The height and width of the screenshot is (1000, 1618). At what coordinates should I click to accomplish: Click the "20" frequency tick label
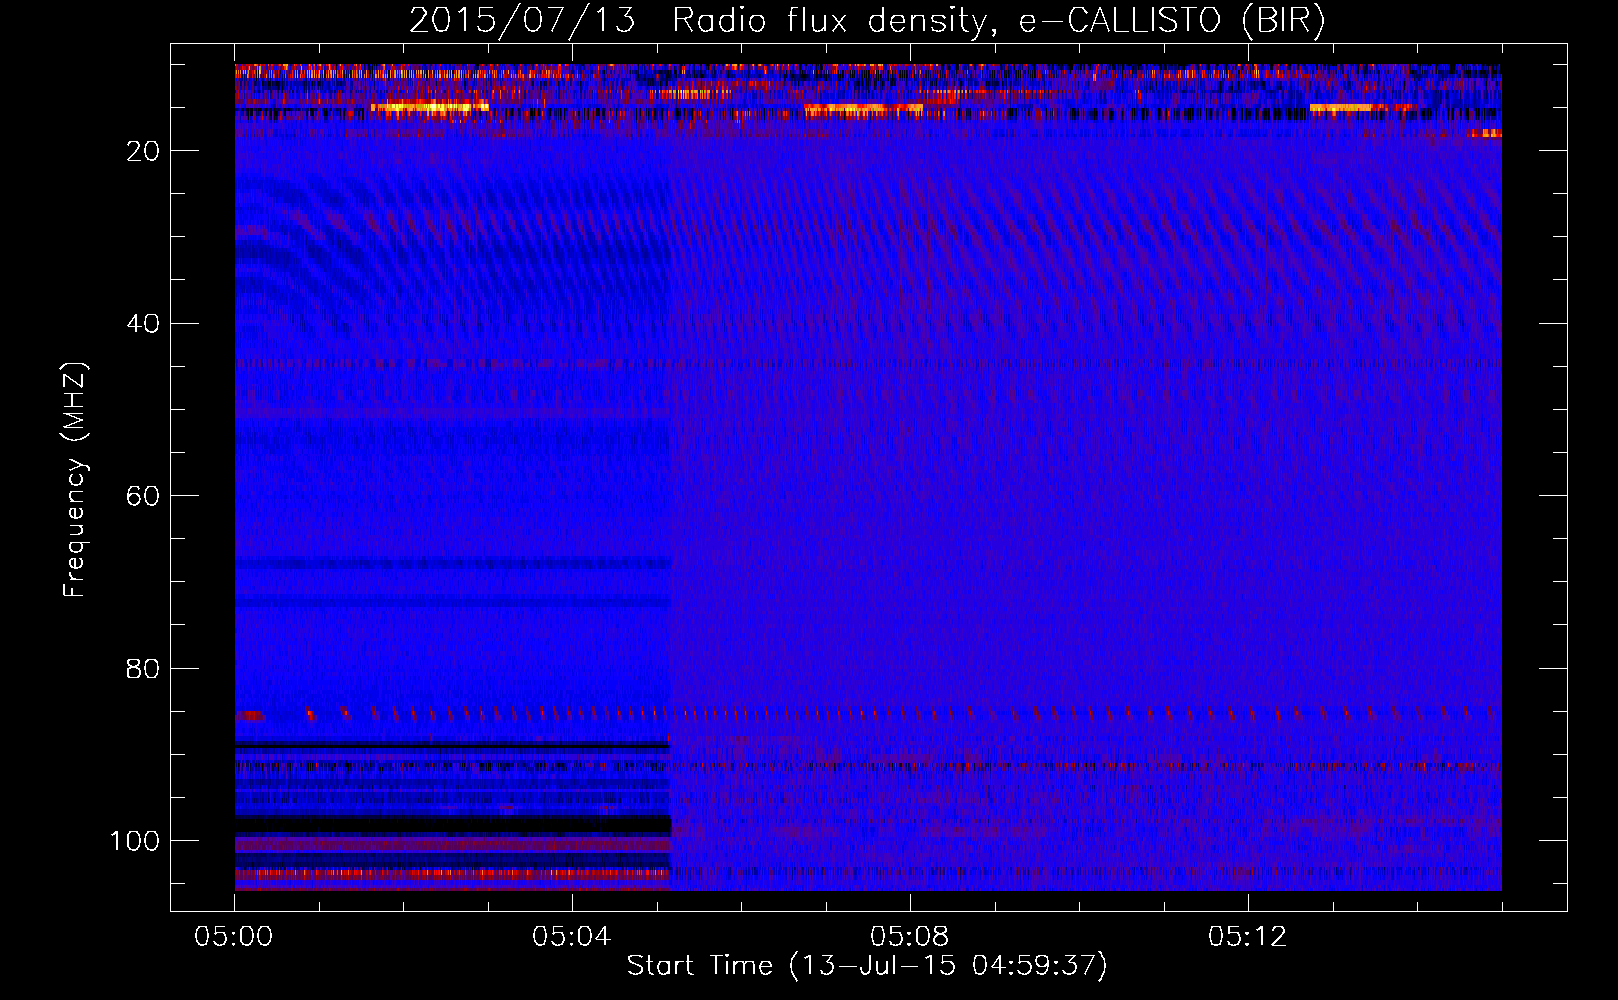(x=144, y=151)
